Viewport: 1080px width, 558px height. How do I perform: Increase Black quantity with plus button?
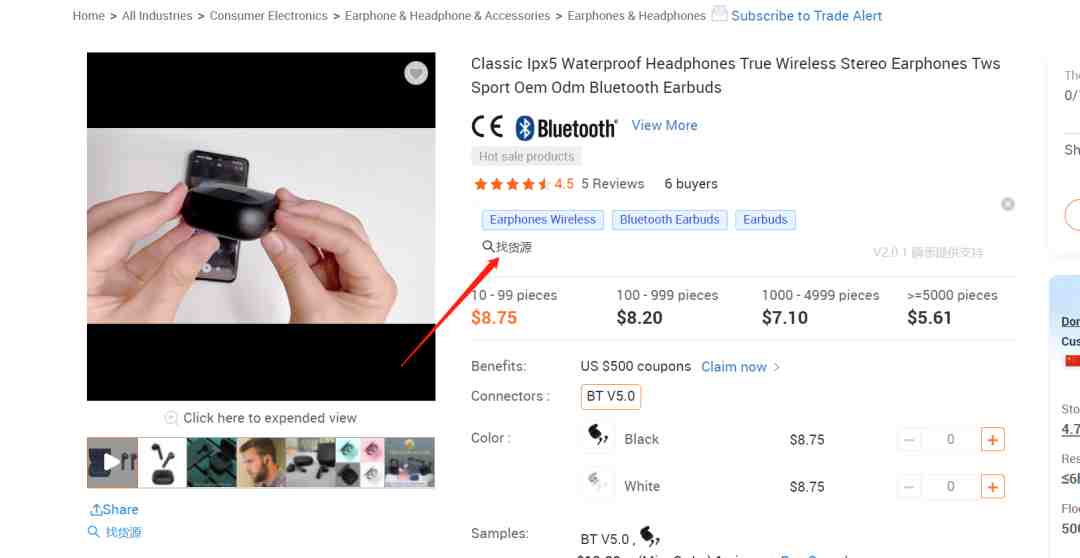coord(993,440)
